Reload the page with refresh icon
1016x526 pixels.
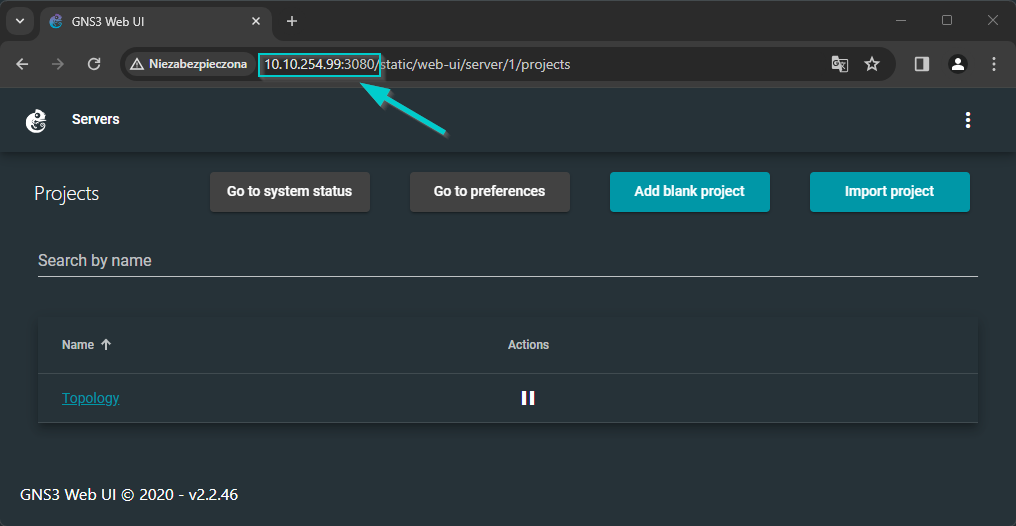click(x=94, y=64)
